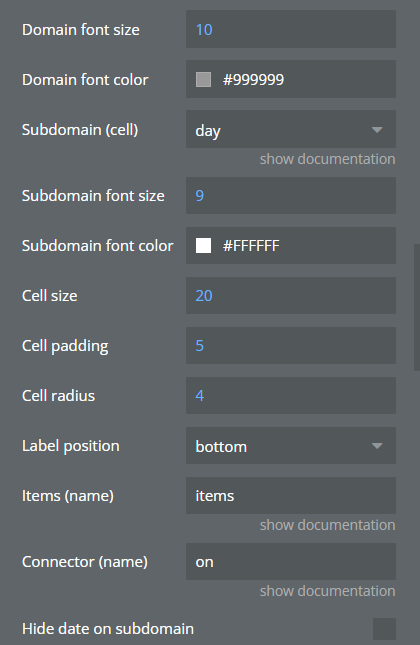This screenshot has width=420, height=645.
Task: Edit the #999999 domain color hex value
Action: click(253, 79)
